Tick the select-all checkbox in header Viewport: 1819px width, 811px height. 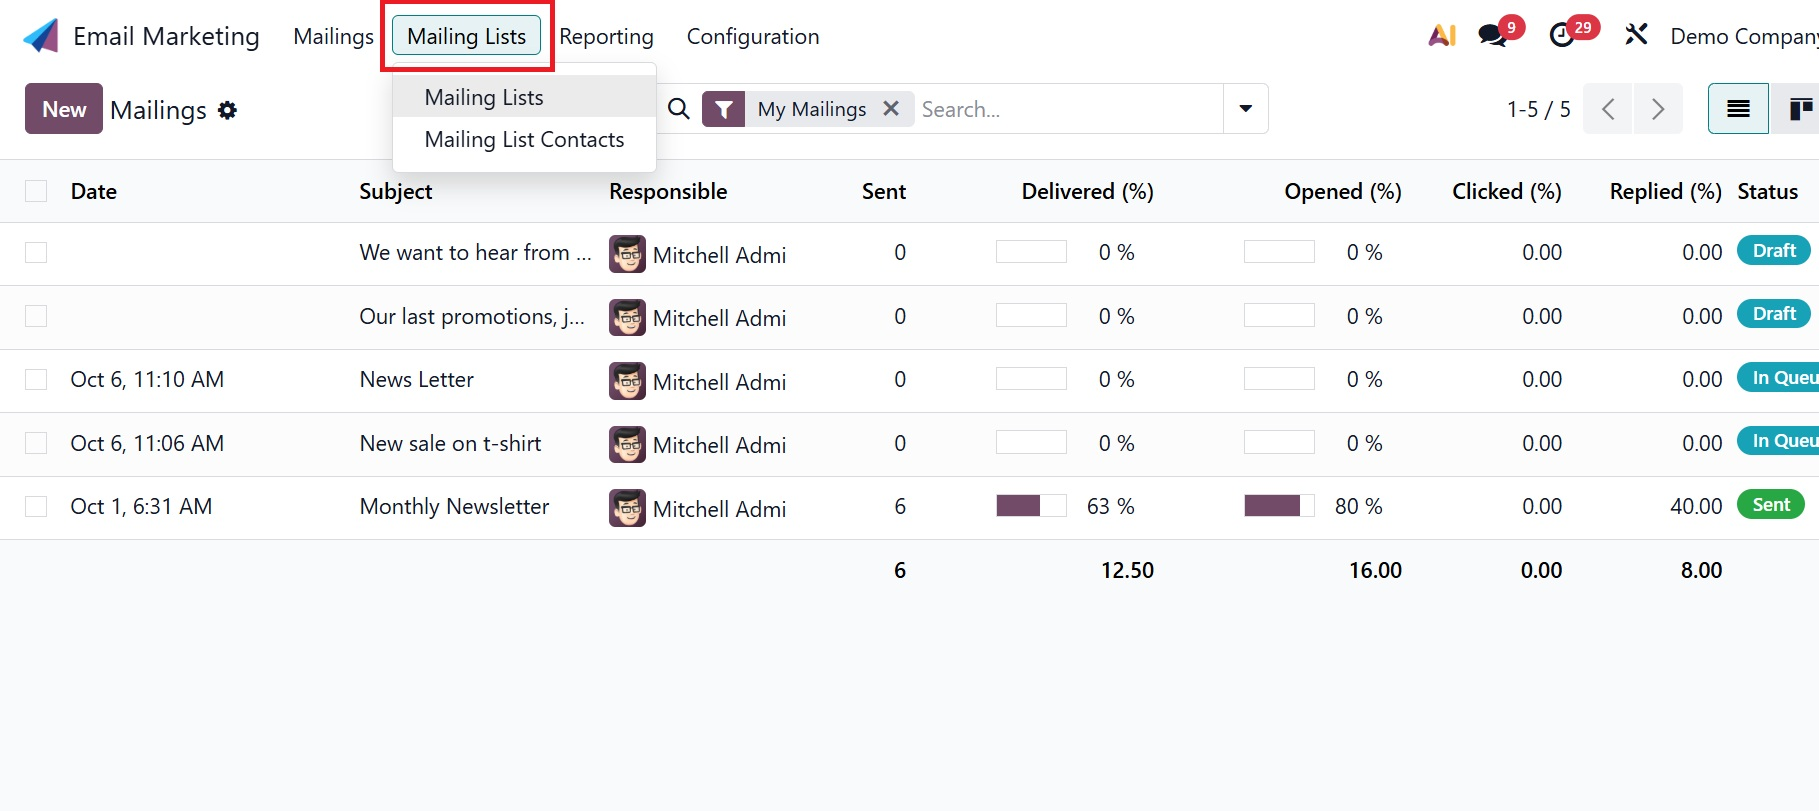(x=36, y=191)
